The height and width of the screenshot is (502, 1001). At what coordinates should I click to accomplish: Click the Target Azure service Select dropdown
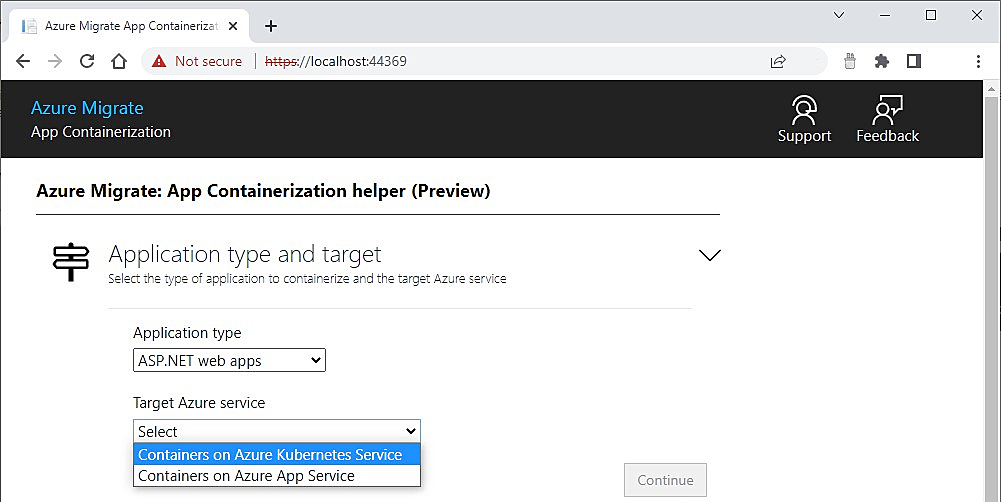pyautogui.click(x=277, y=431)
